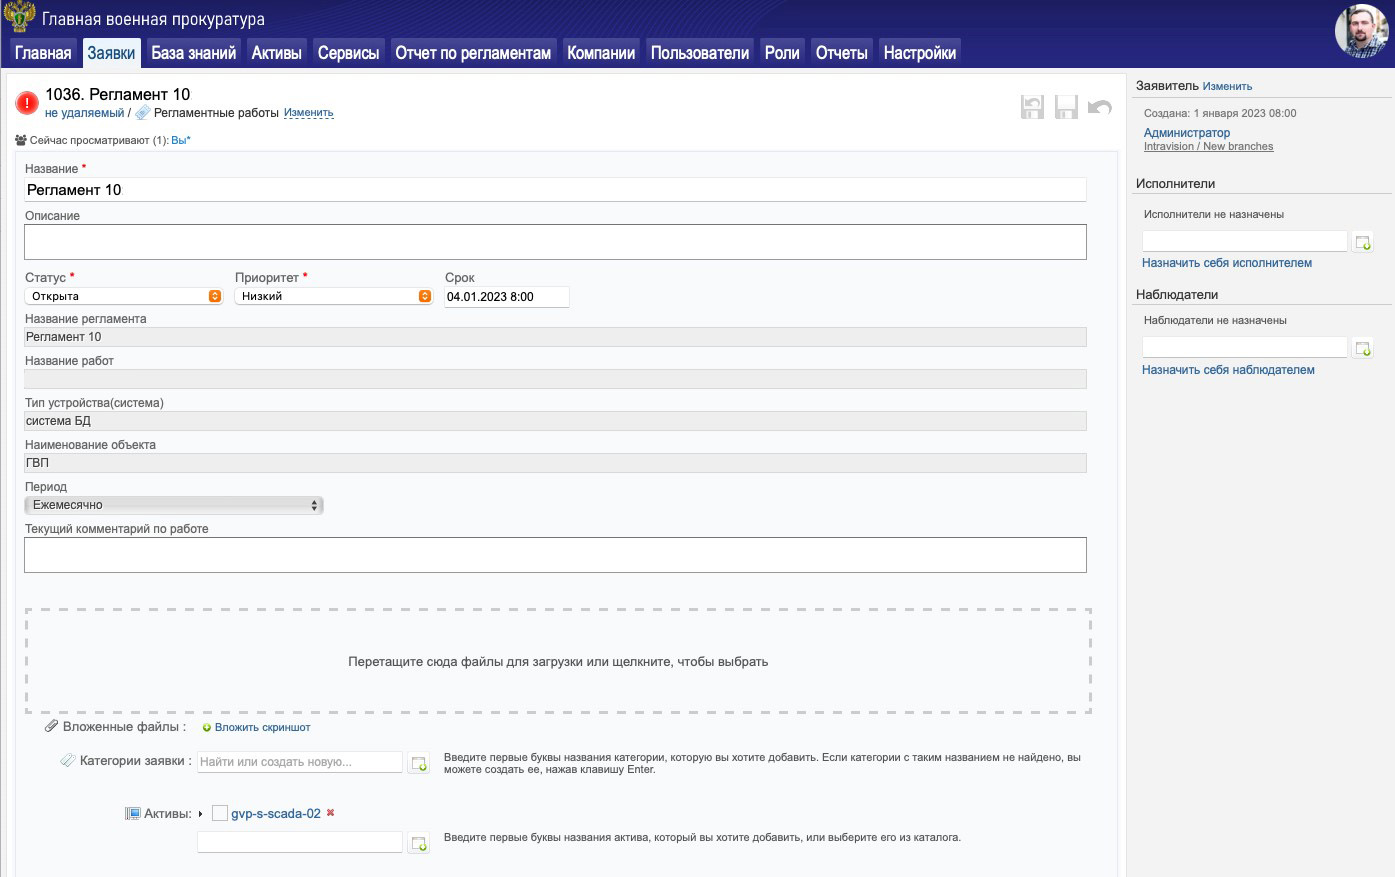The image size is (1395, 877).
Task: Click the Наблюдатели не назначены text
Action: click(x=1215, y=320)
